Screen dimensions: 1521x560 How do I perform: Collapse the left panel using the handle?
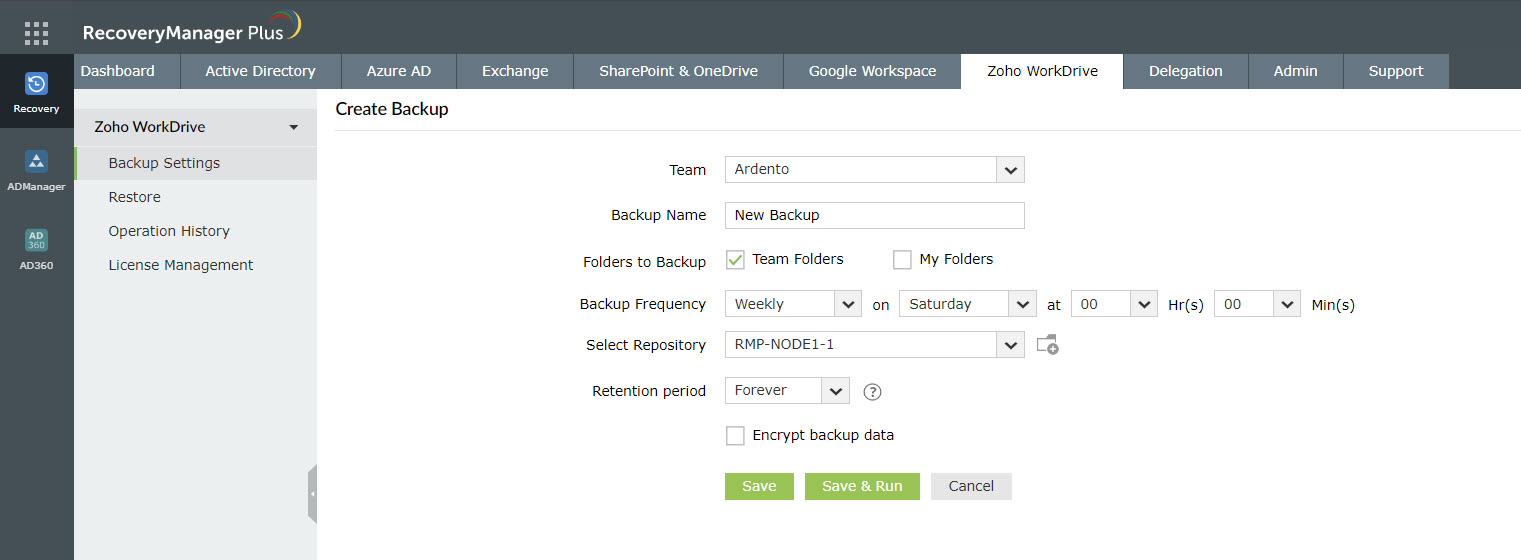coord(312,494)
